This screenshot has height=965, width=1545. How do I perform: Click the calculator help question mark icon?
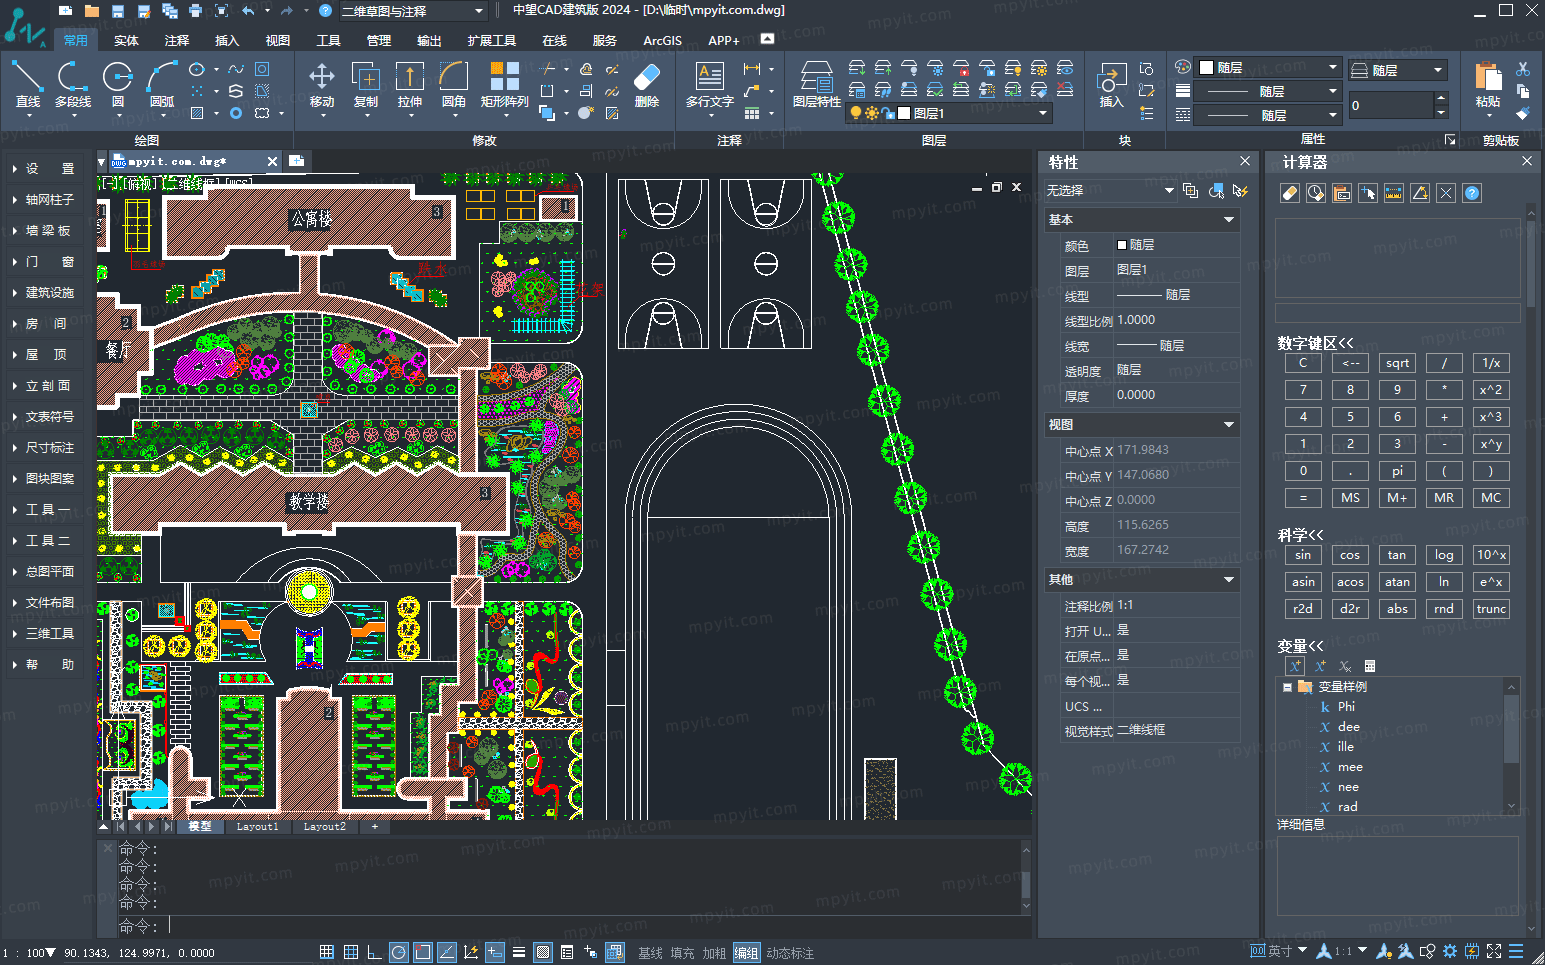[1472, 193]
